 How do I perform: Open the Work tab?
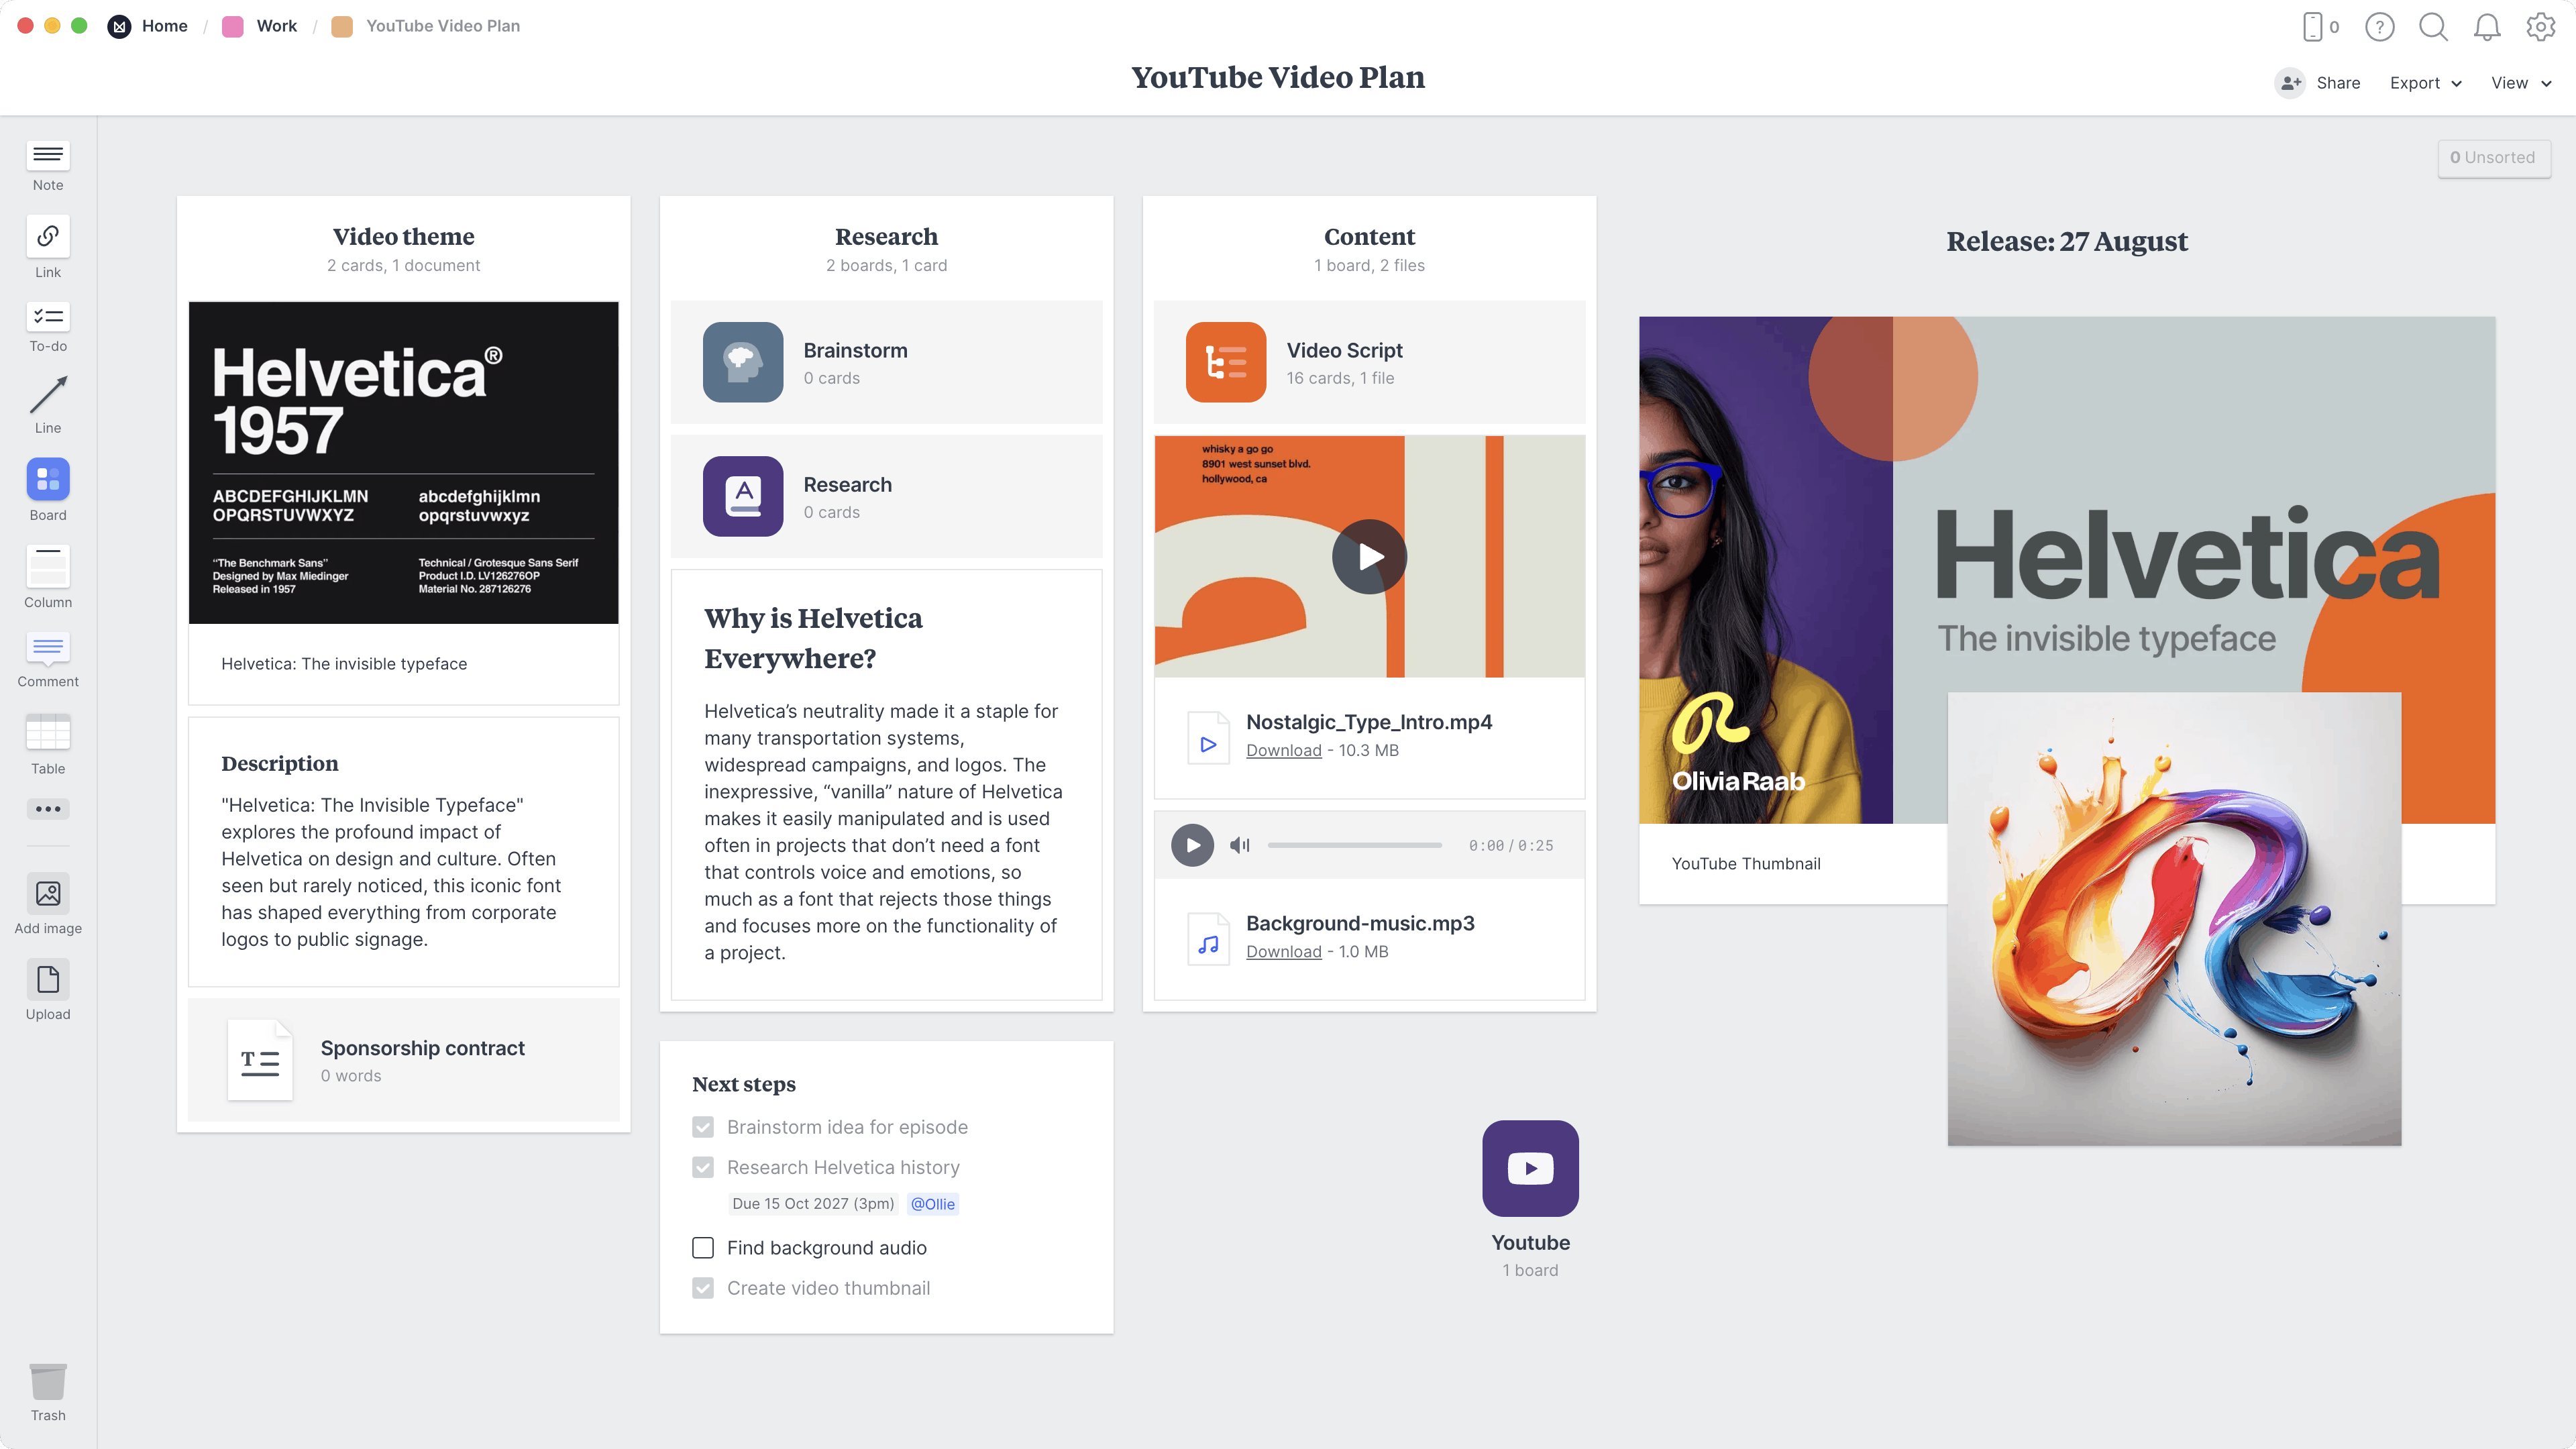274,25
